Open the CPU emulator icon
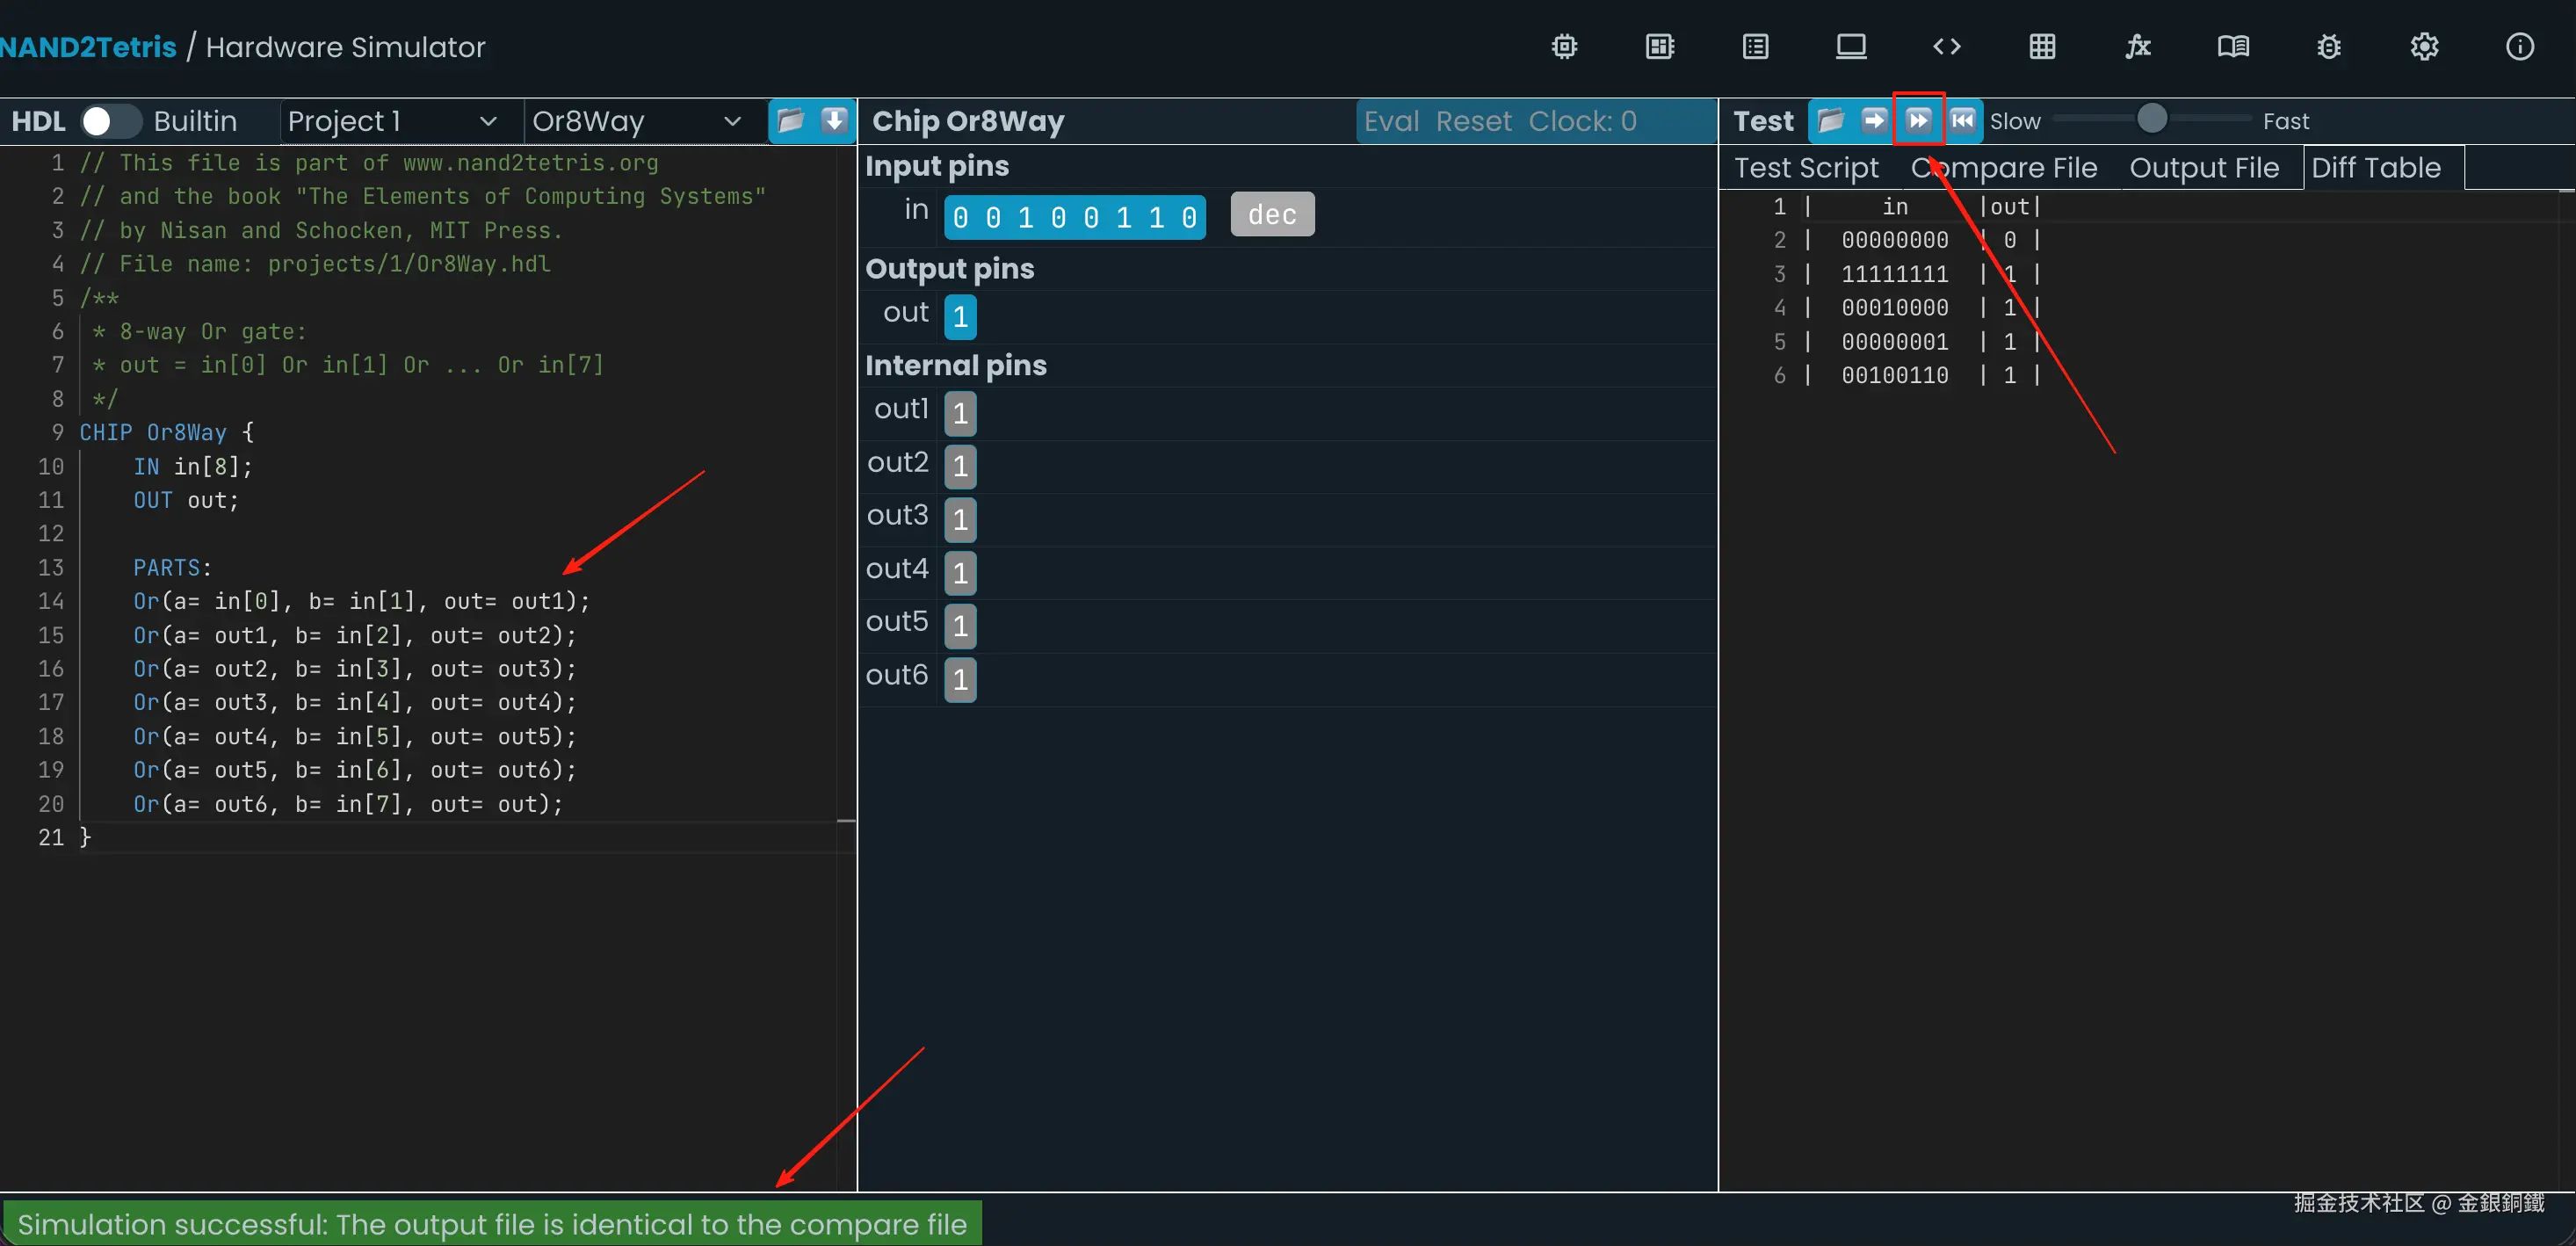The height and width of the screenshot is (1246, 2576). coord(1660,47)
